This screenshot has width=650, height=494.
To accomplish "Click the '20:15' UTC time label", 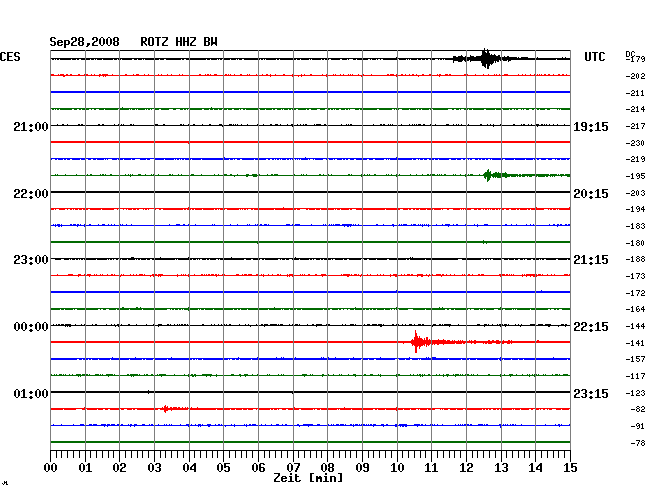I will click(591, 194).
